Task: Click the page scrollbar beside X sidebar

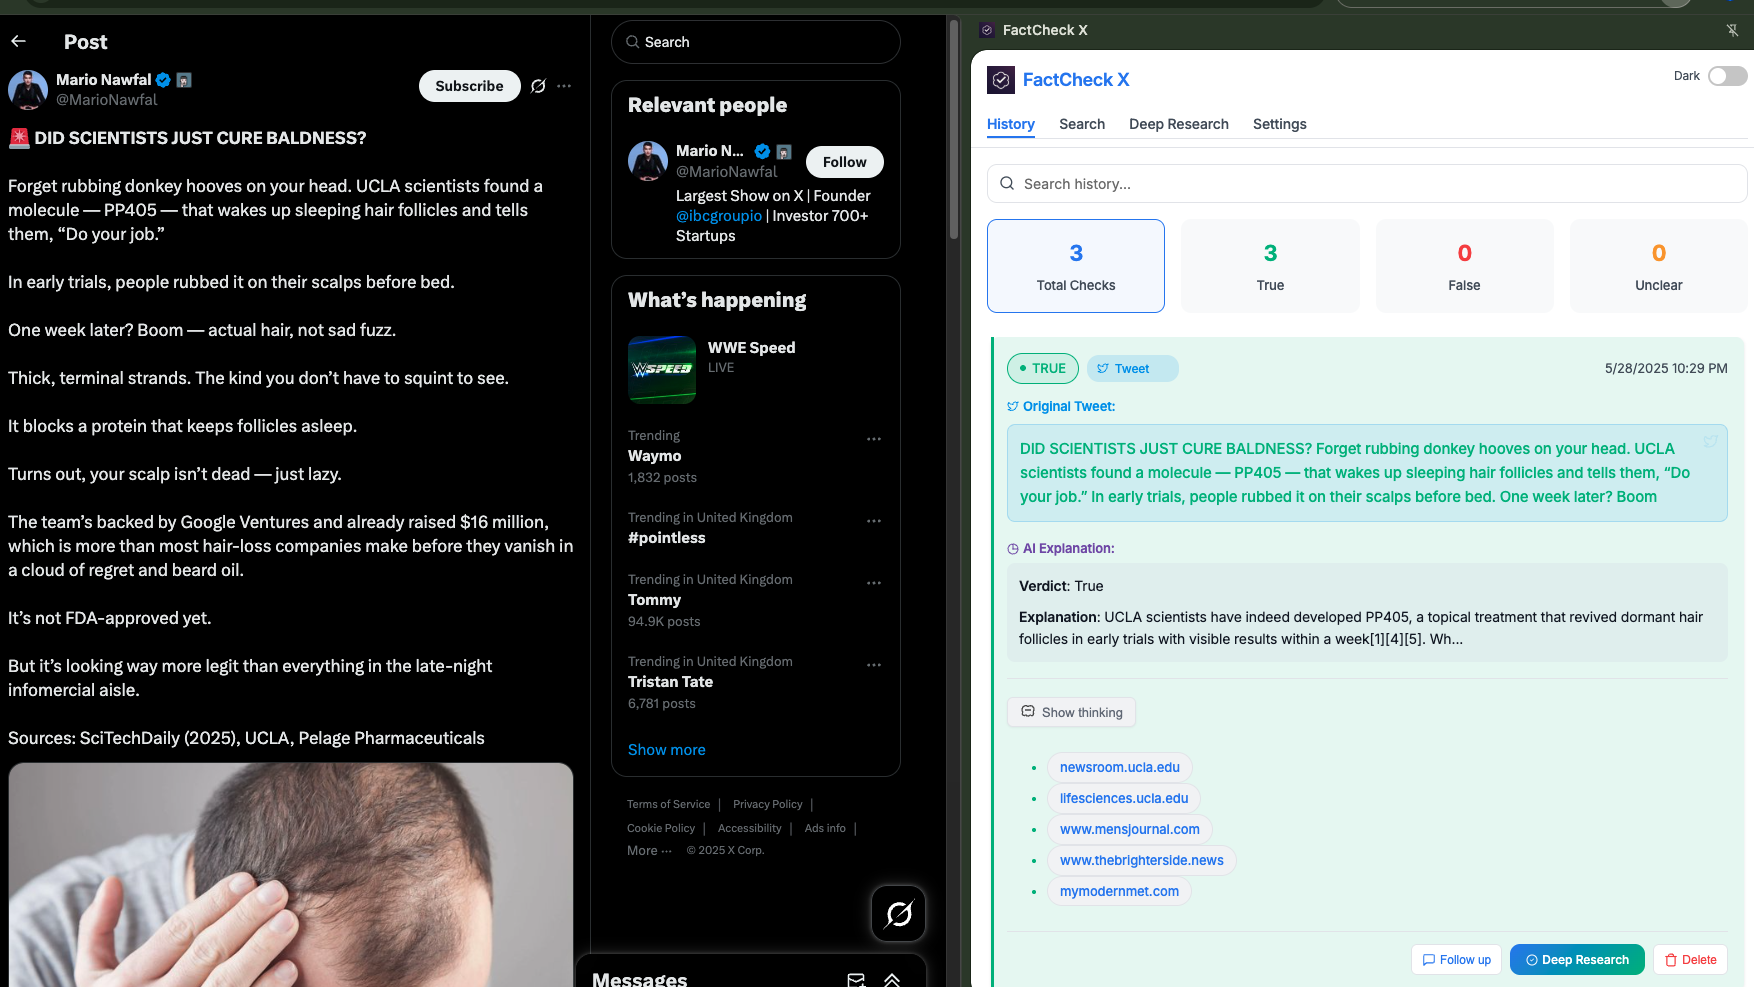Action: pos(954,130)
